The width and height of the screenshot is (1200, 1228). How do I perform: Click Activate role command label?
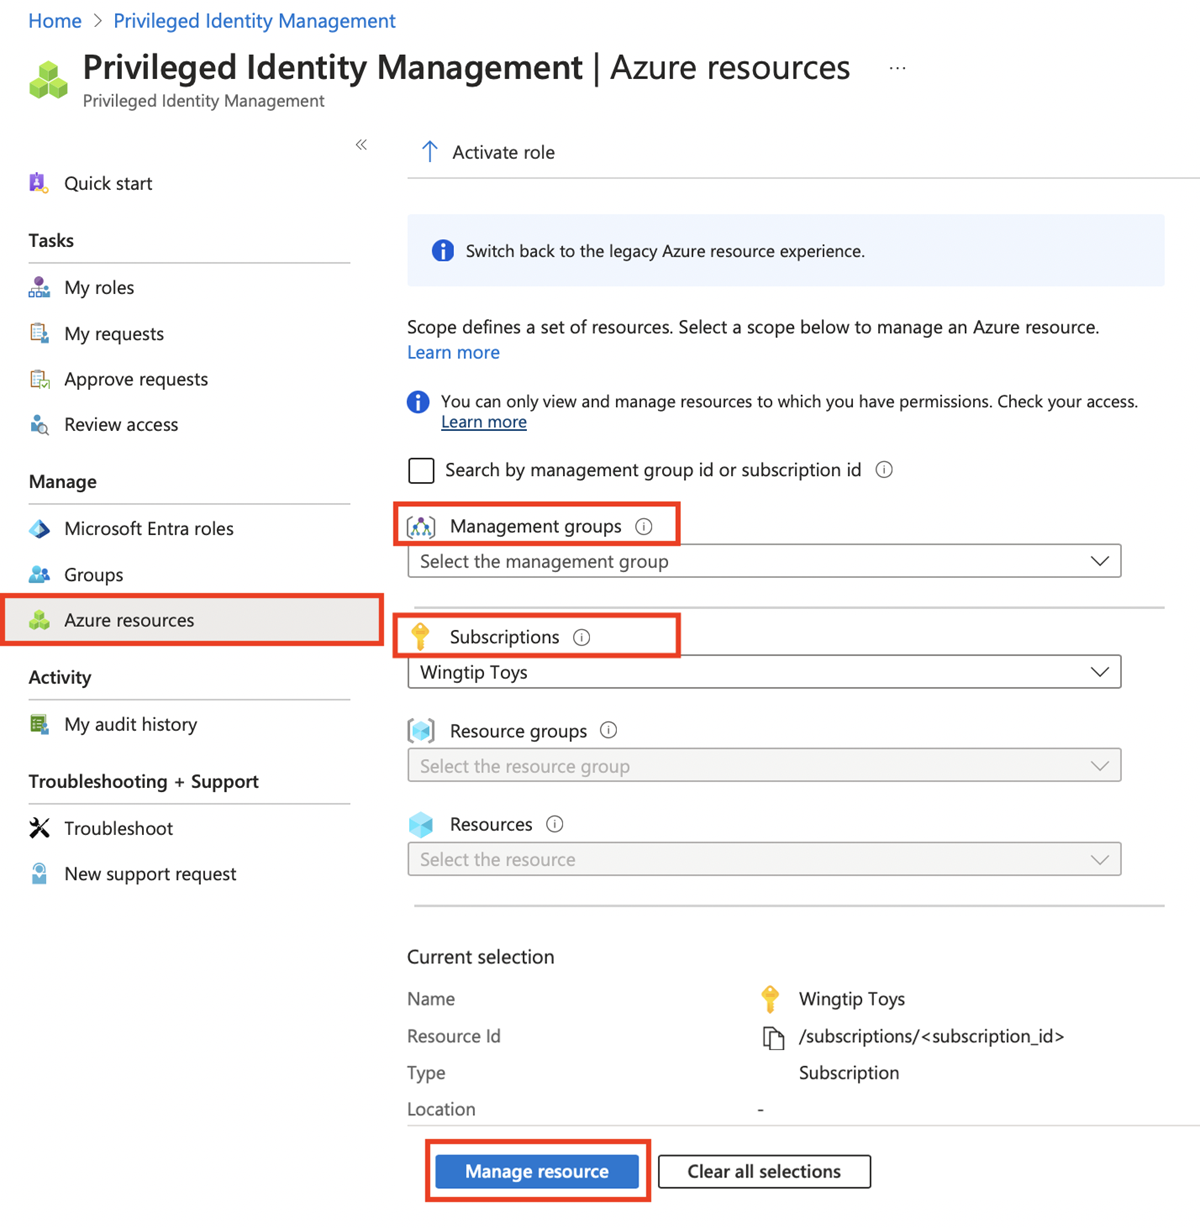pos(503,152)
